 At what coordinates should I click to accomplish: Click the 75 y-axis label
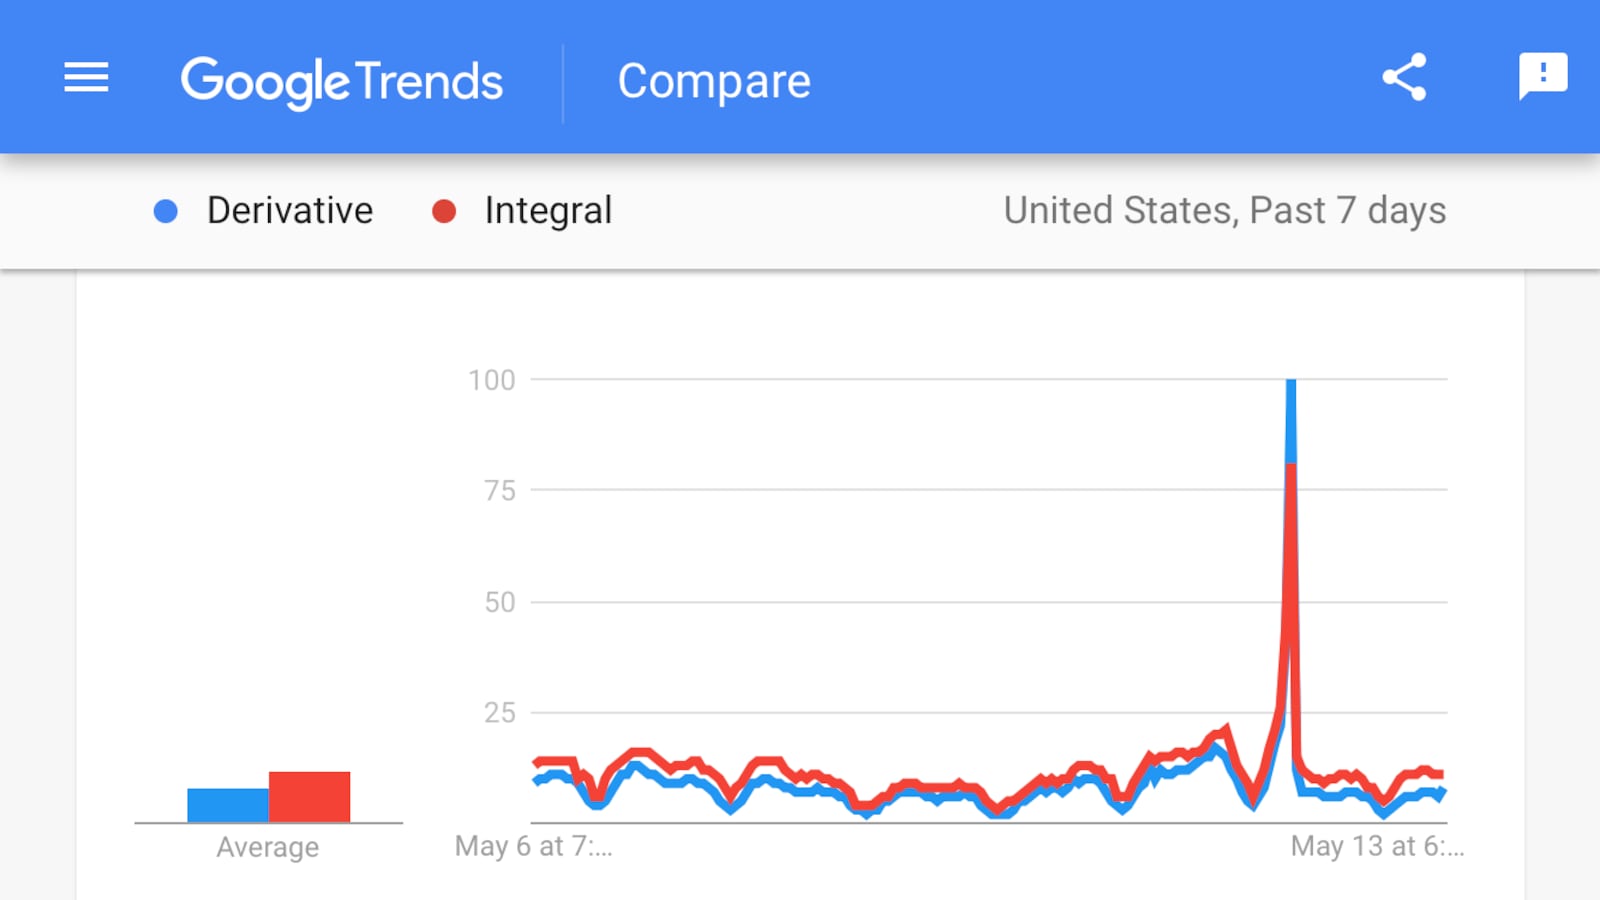coord(499,491)
